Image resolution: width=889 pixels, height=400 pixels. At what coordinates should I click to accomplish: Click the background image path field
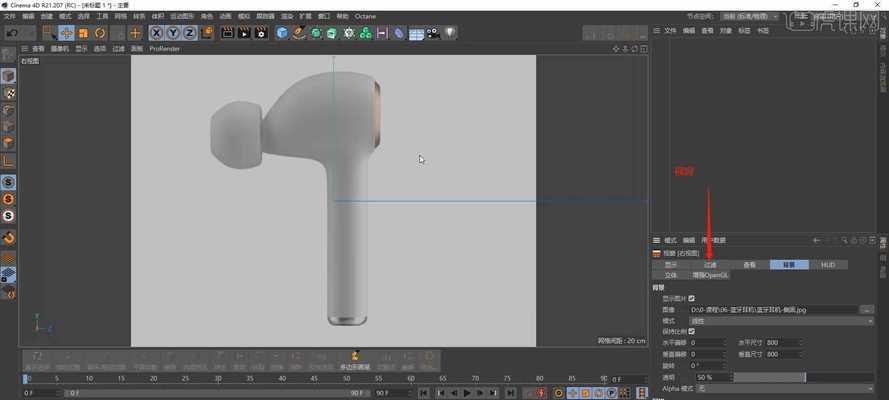[773, 309]
